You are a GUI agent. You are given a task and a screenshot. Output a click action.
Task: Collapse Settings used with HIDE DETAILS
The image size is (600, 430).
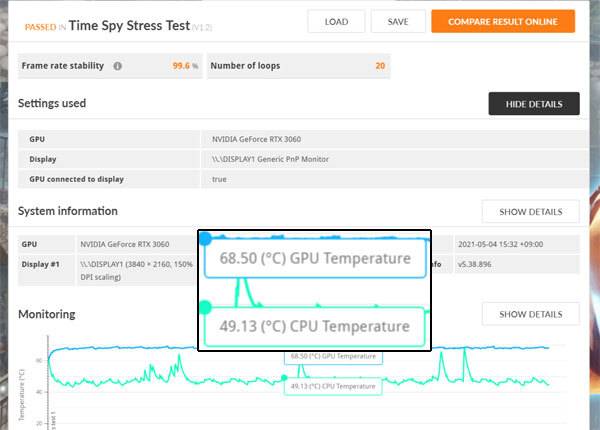pyautogui.click(x=533, y=104)
